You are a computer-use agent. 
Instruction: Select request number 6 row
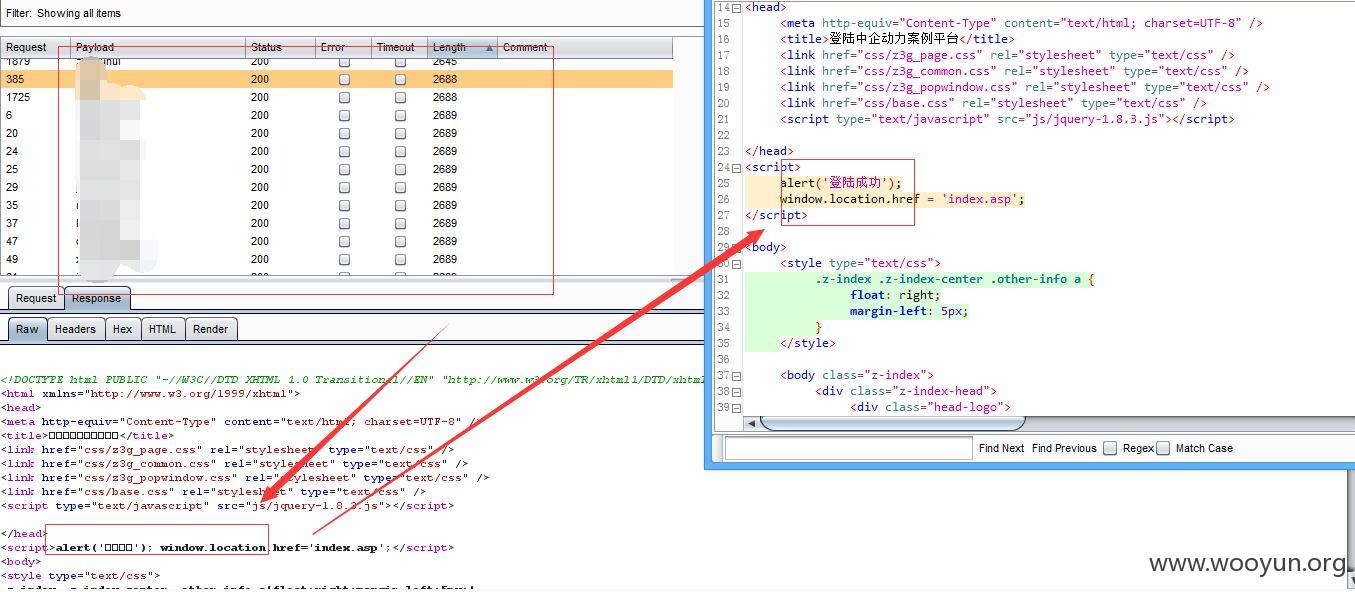336,115
